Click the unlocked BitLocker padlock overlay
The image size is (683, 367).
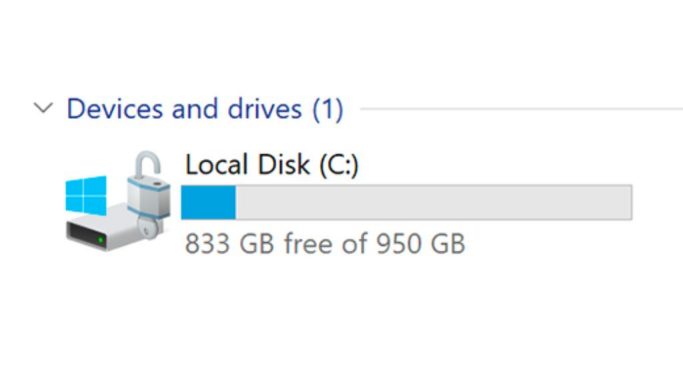tap(149, 194)
